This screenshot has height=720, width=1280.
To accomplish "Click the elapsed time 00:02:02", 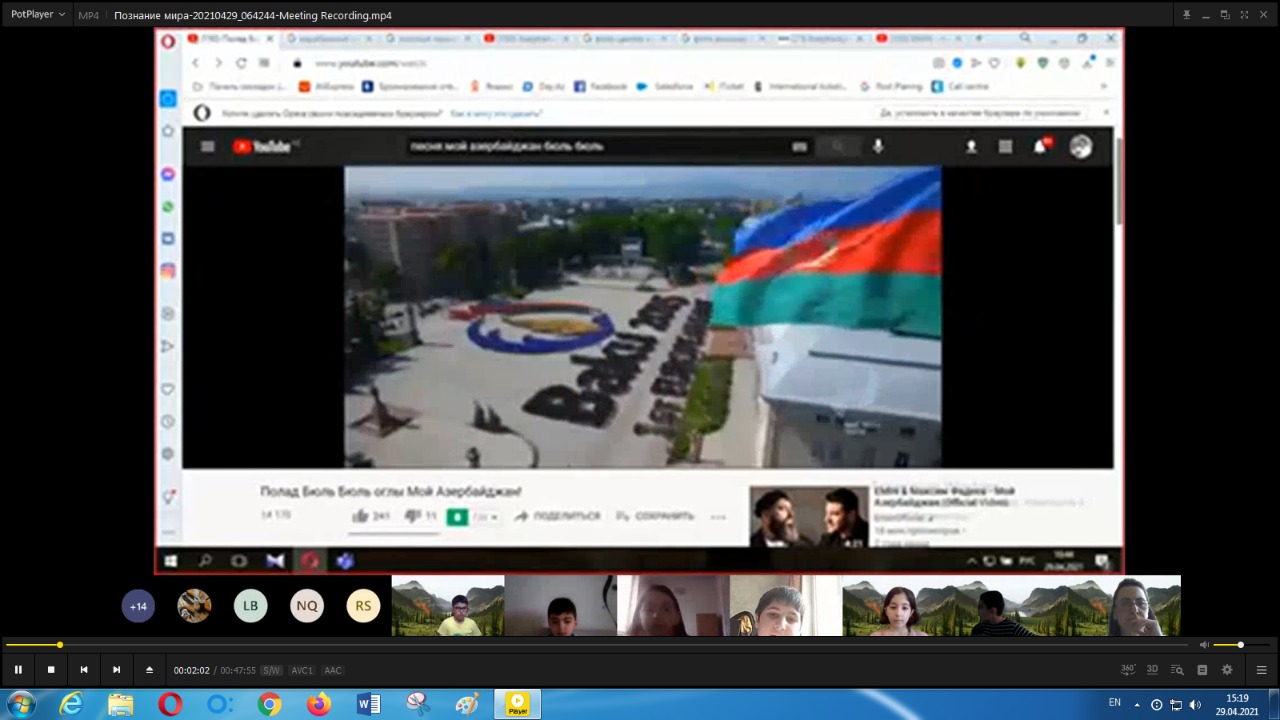I will 191,671.
